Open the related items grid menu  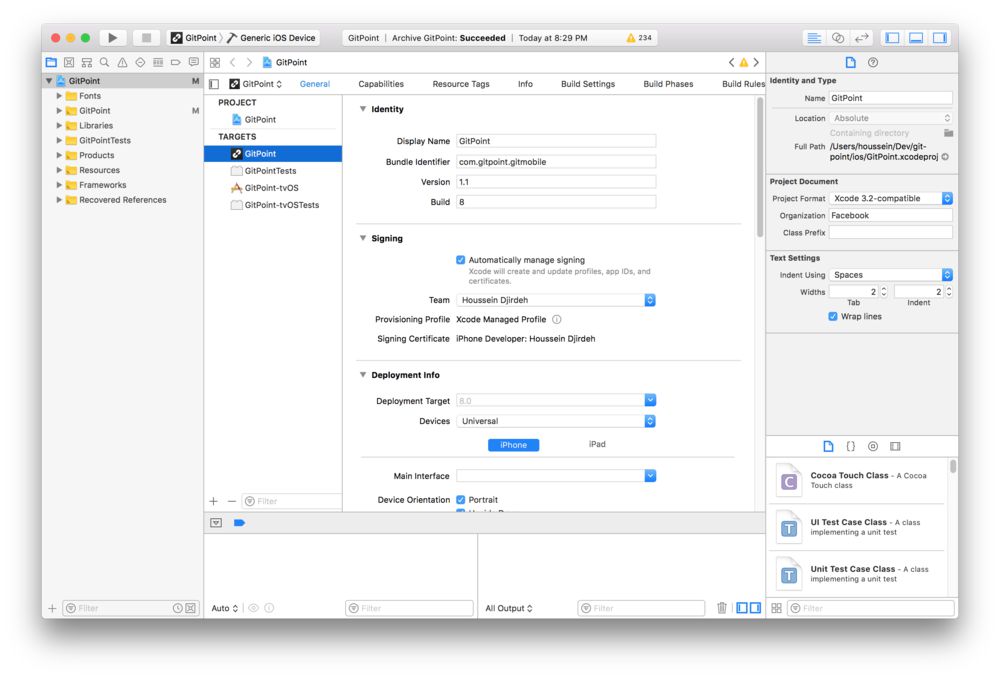point(215,63)
